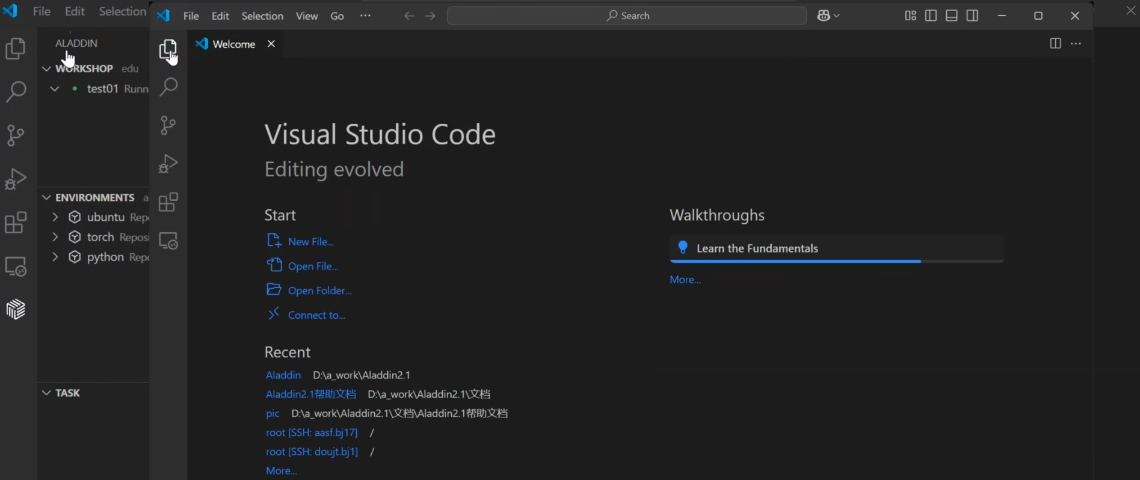Expand the python environment

(x=55, y=257)
